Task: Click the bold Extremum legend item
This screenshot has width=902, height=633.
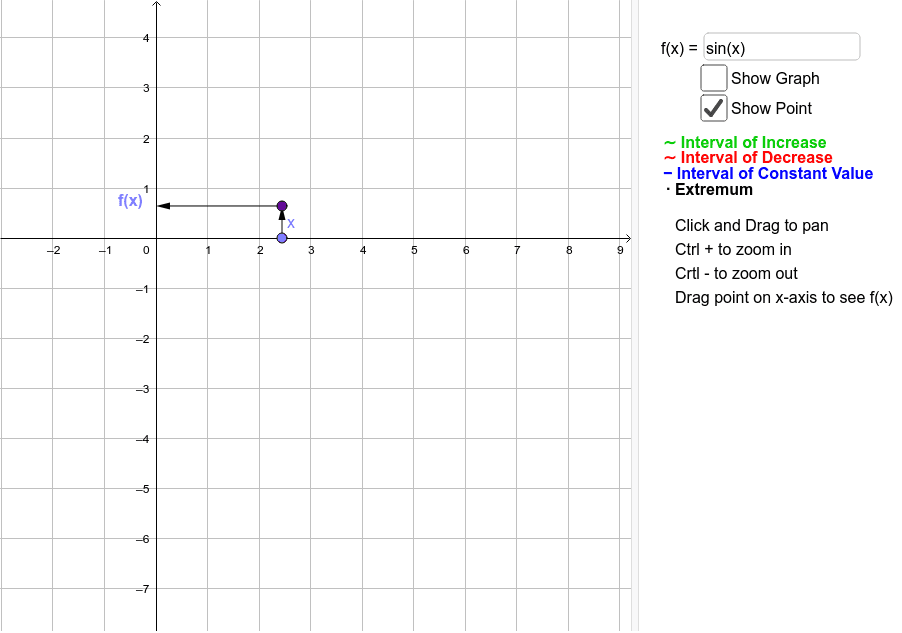Action: [713, 189]
